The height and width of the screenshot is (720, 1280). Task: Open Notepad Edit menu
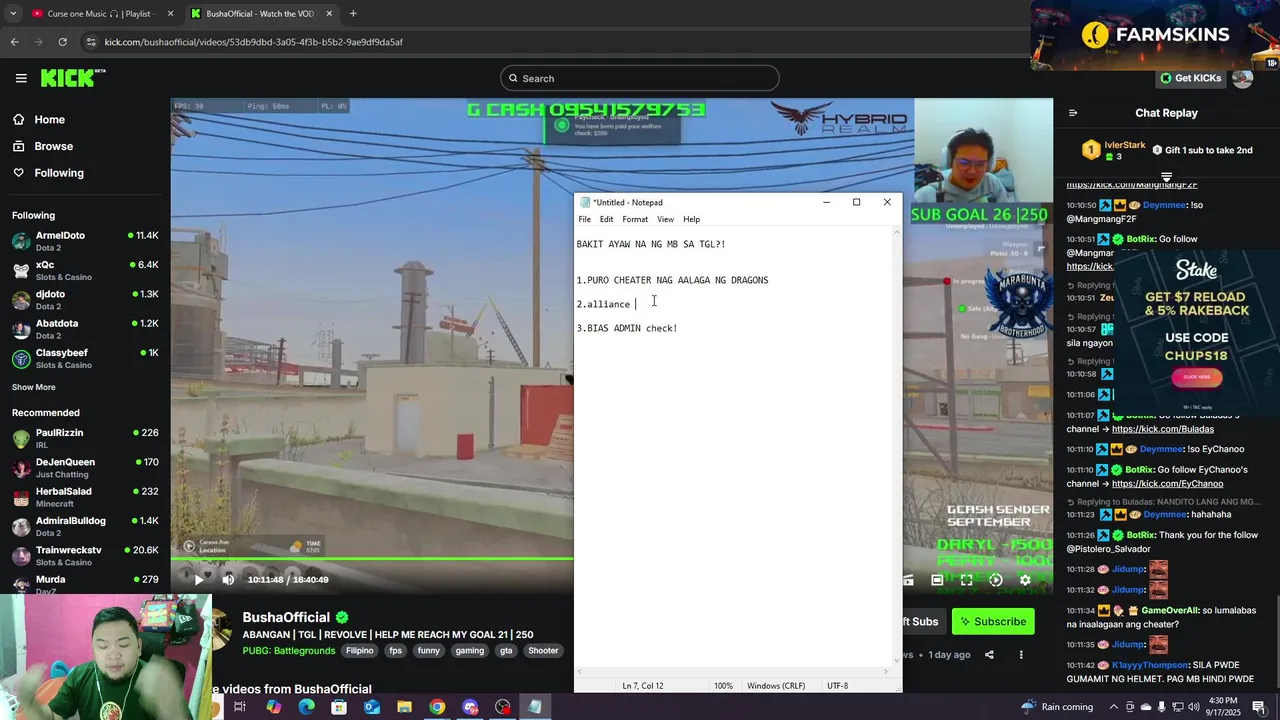[606, 219]
